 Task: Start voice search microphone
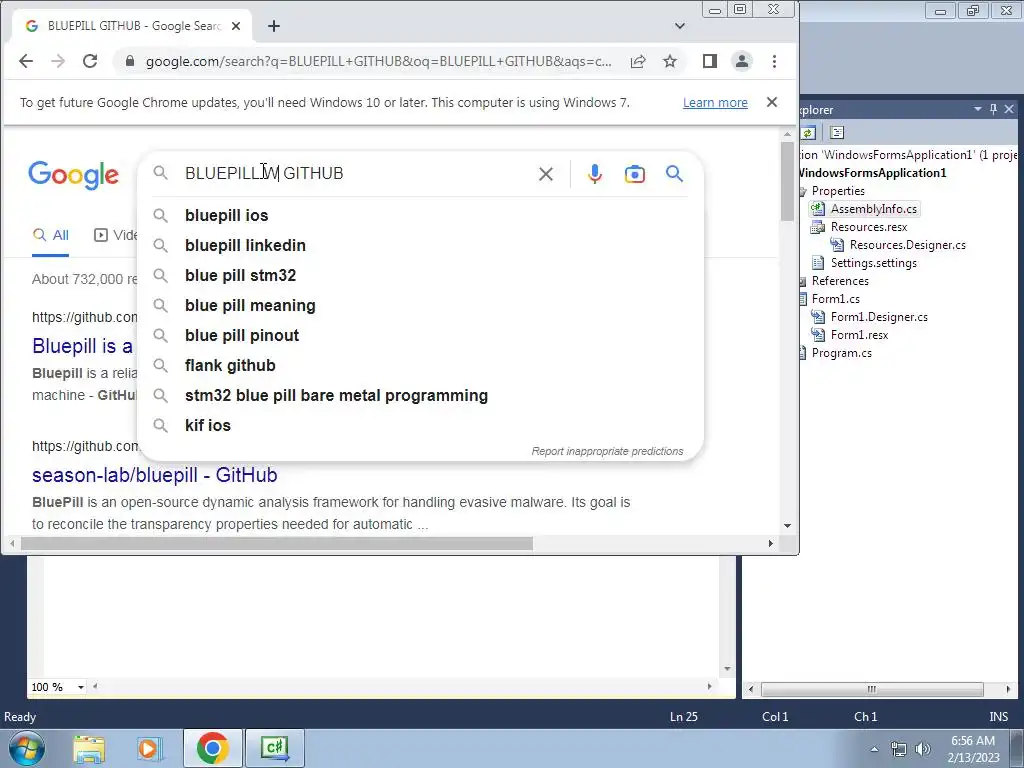coord(594,174)
